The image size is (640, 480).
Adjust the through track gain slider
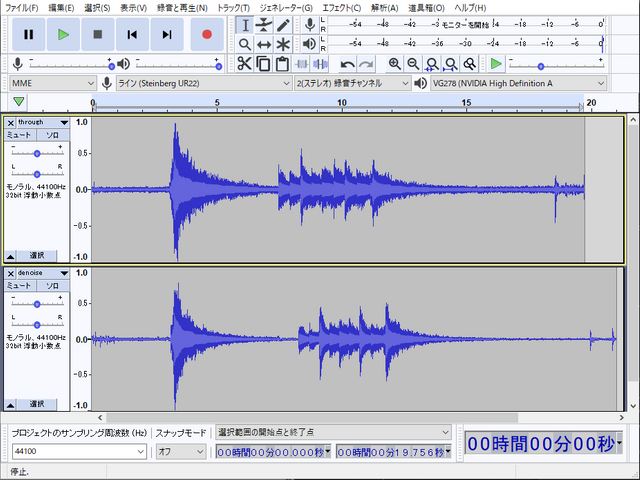click(x=37, y=153)
